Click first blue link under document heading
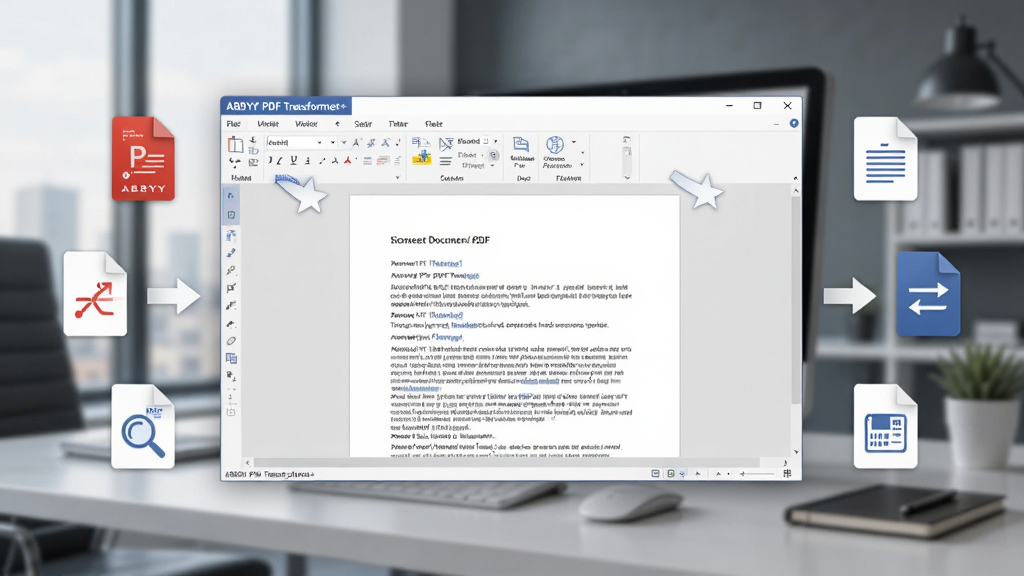This screenshot has width=1024, height=576. [x=445, y=263]
